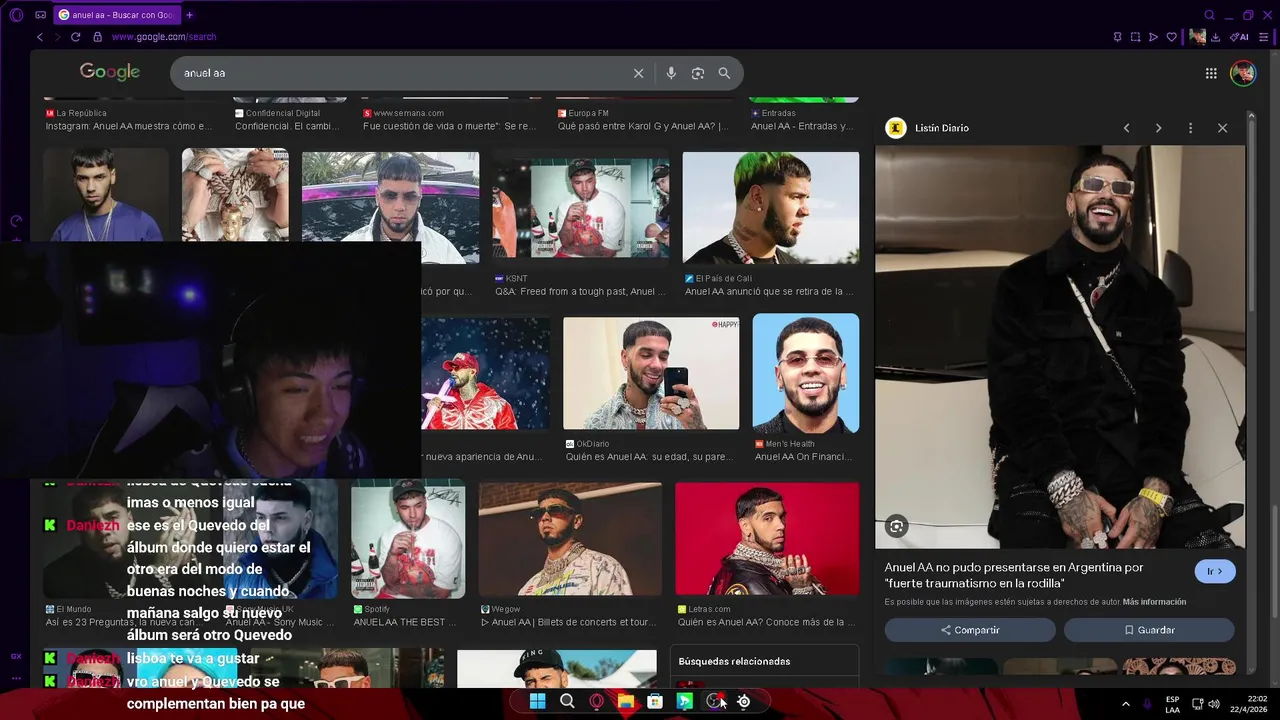Open a new browser tab
Image resolution: width=1280 pixels, height=720 pixels.
coord(189,15)
